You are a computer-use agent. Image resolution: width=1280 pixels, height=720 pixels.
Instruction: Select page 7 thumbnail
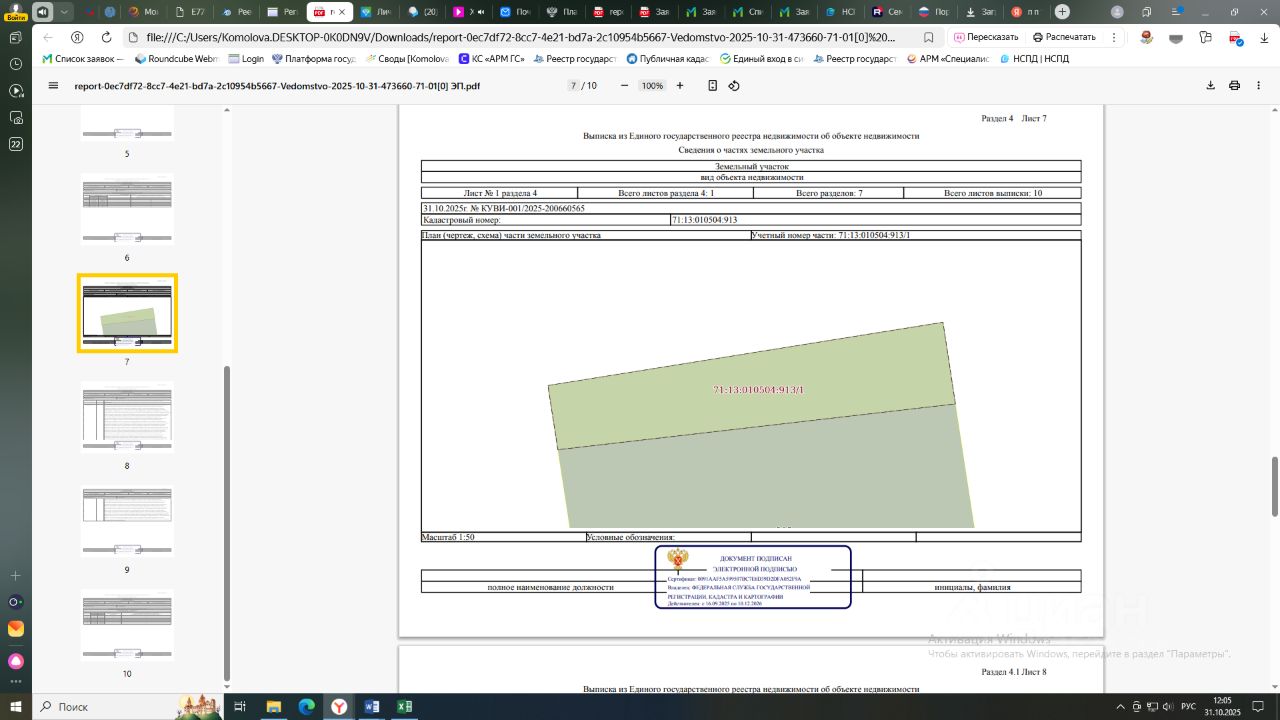tap(127, 313)
